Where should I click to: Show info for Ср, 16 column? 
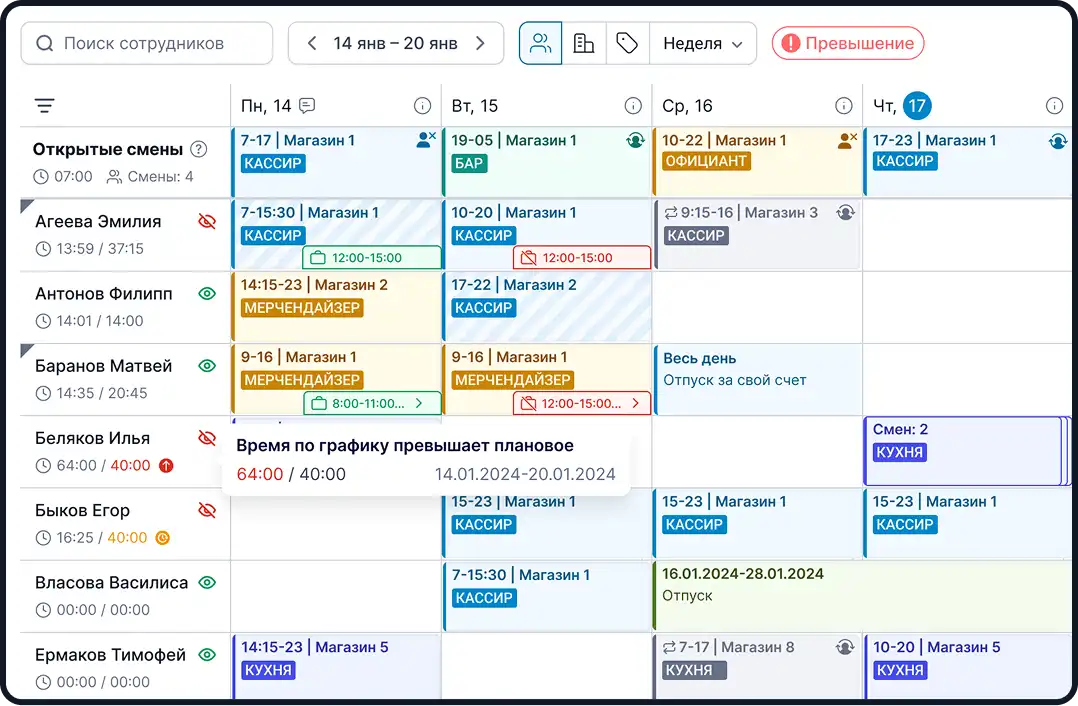pyautogui.click(x=844, y=105)
